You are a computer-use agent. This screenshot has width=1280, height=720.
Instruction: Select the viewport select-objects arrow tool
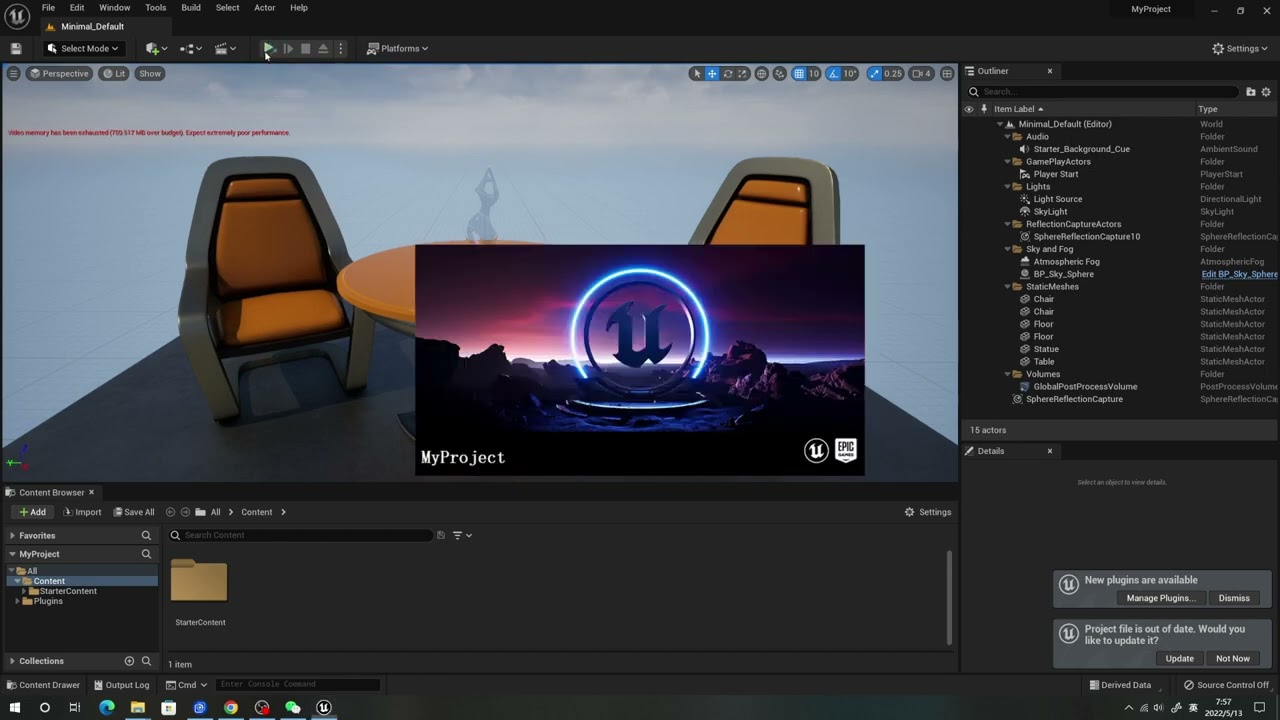[x=697, y=73]
